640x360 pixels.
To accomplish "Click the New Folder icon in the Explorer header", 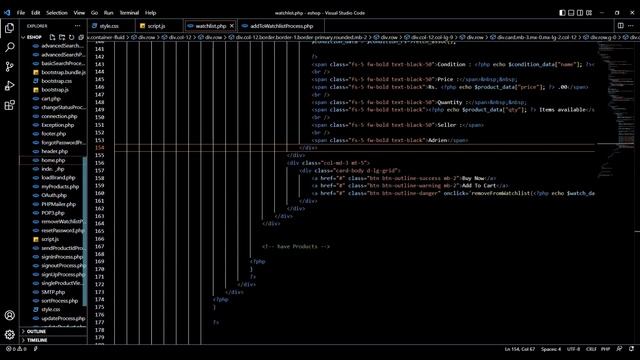I will 62,37.
